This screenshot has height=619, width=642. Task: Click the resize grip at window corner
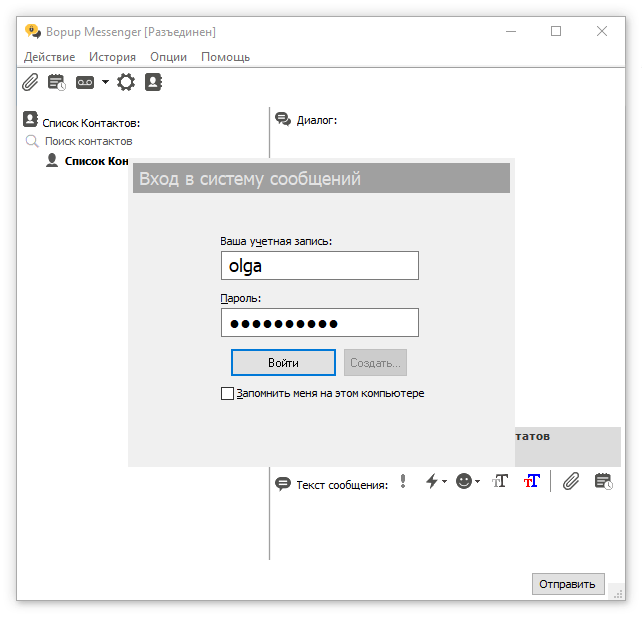click(x=618, y=593)
